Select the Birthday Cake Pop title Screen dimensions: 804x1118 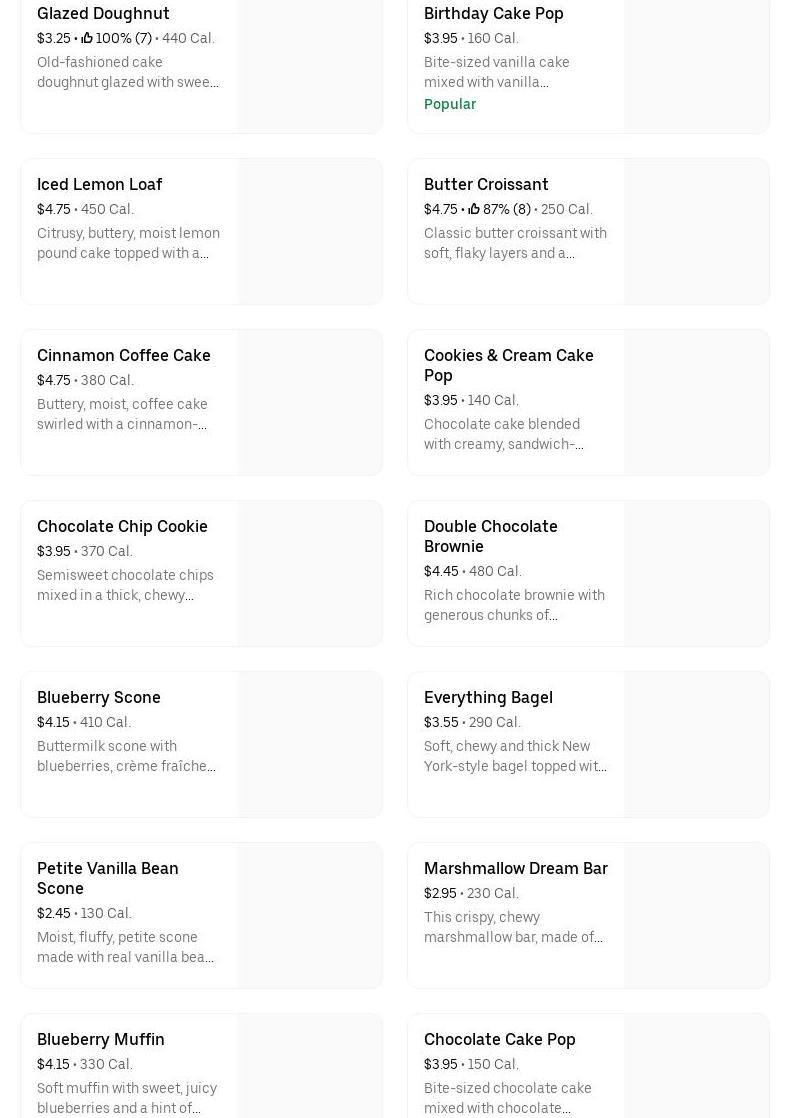[493, 13]
